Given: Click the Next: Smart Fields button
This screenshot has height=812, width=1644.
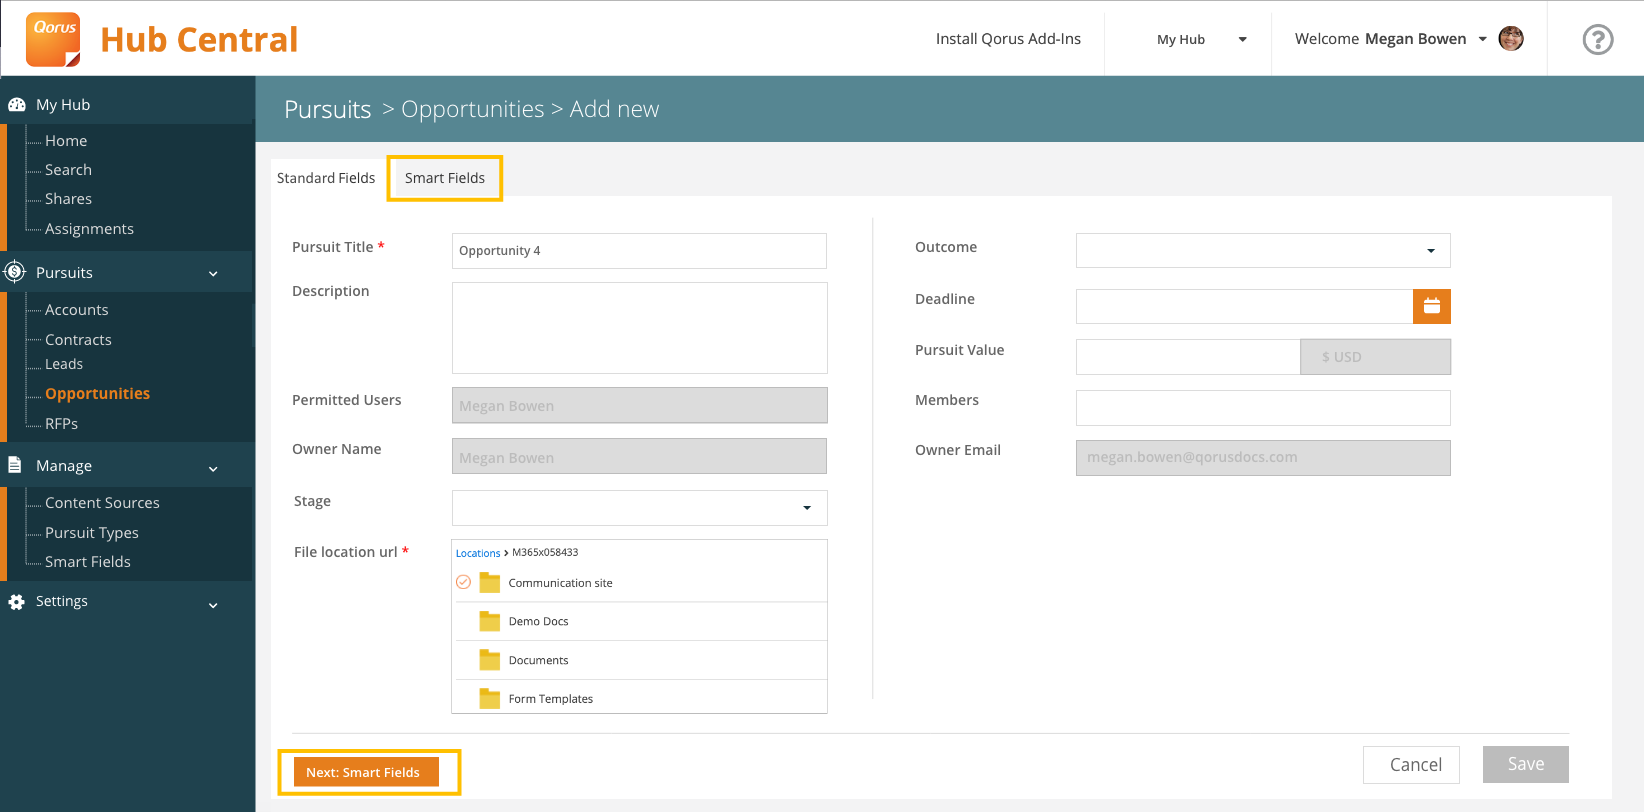Looking at the screenshot, I should (x=366, y=772).
